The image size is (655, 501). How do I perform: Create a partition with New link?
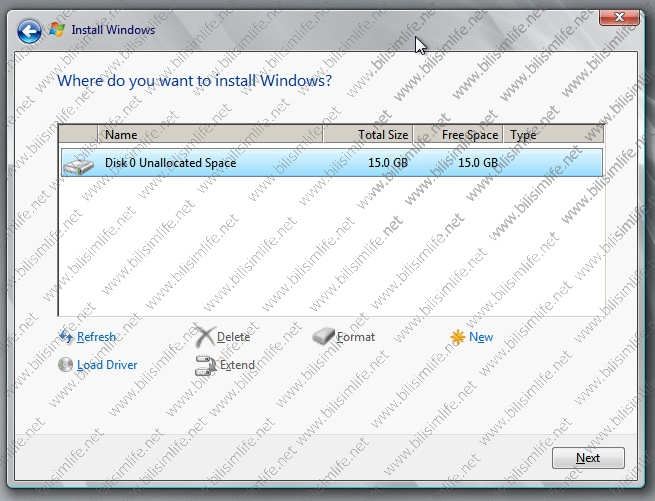coord(481,337)
